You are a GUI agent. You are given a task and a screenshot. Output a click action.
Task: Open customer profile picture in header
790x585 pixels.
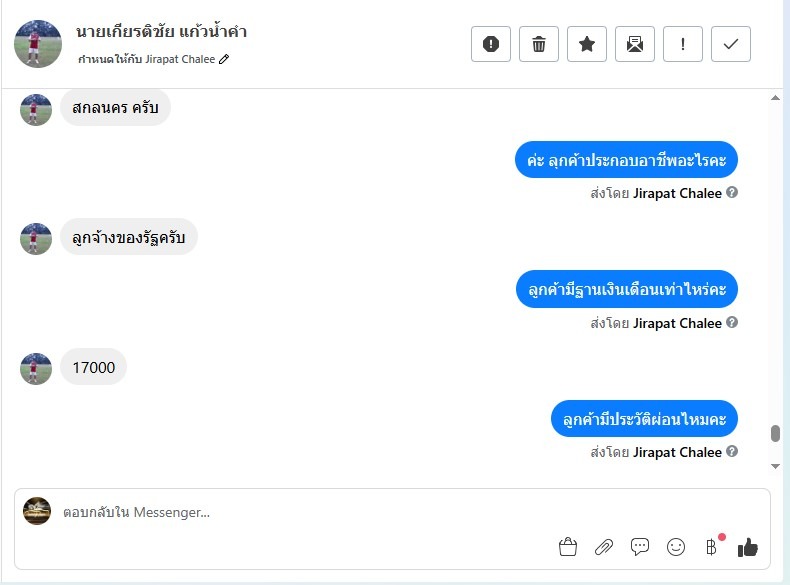point(38,44)
